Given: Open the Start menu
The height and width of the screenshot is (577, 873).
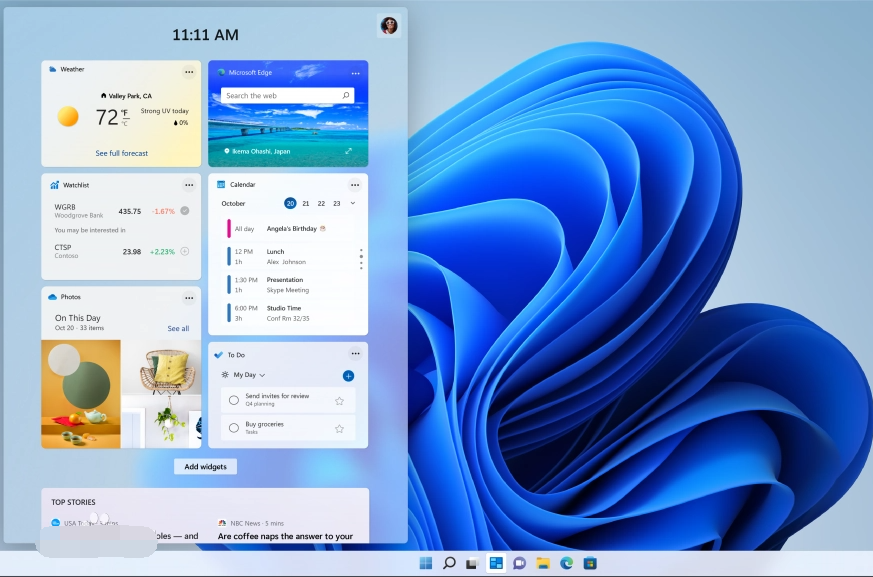Looking at the screenshot, I should click(x=426, y=562).
